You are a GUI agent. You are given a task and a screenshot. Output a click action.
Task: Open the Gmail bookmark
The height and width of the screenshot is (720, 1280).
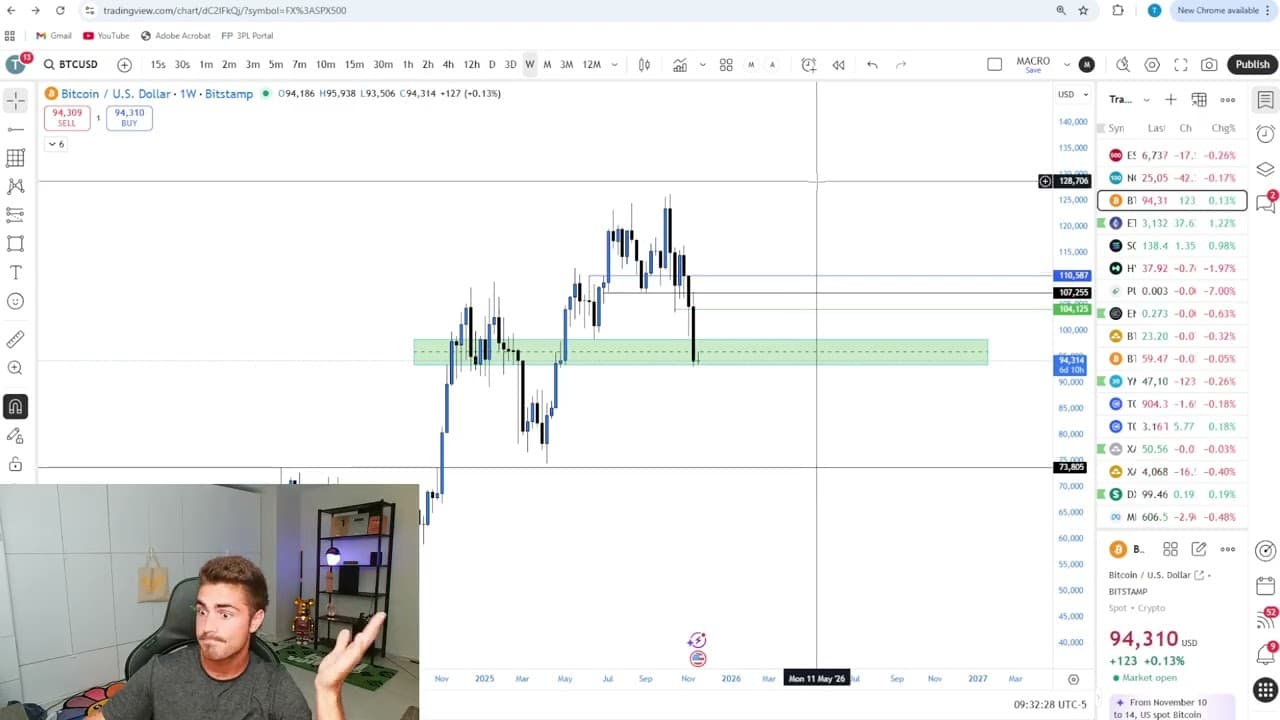54,36
